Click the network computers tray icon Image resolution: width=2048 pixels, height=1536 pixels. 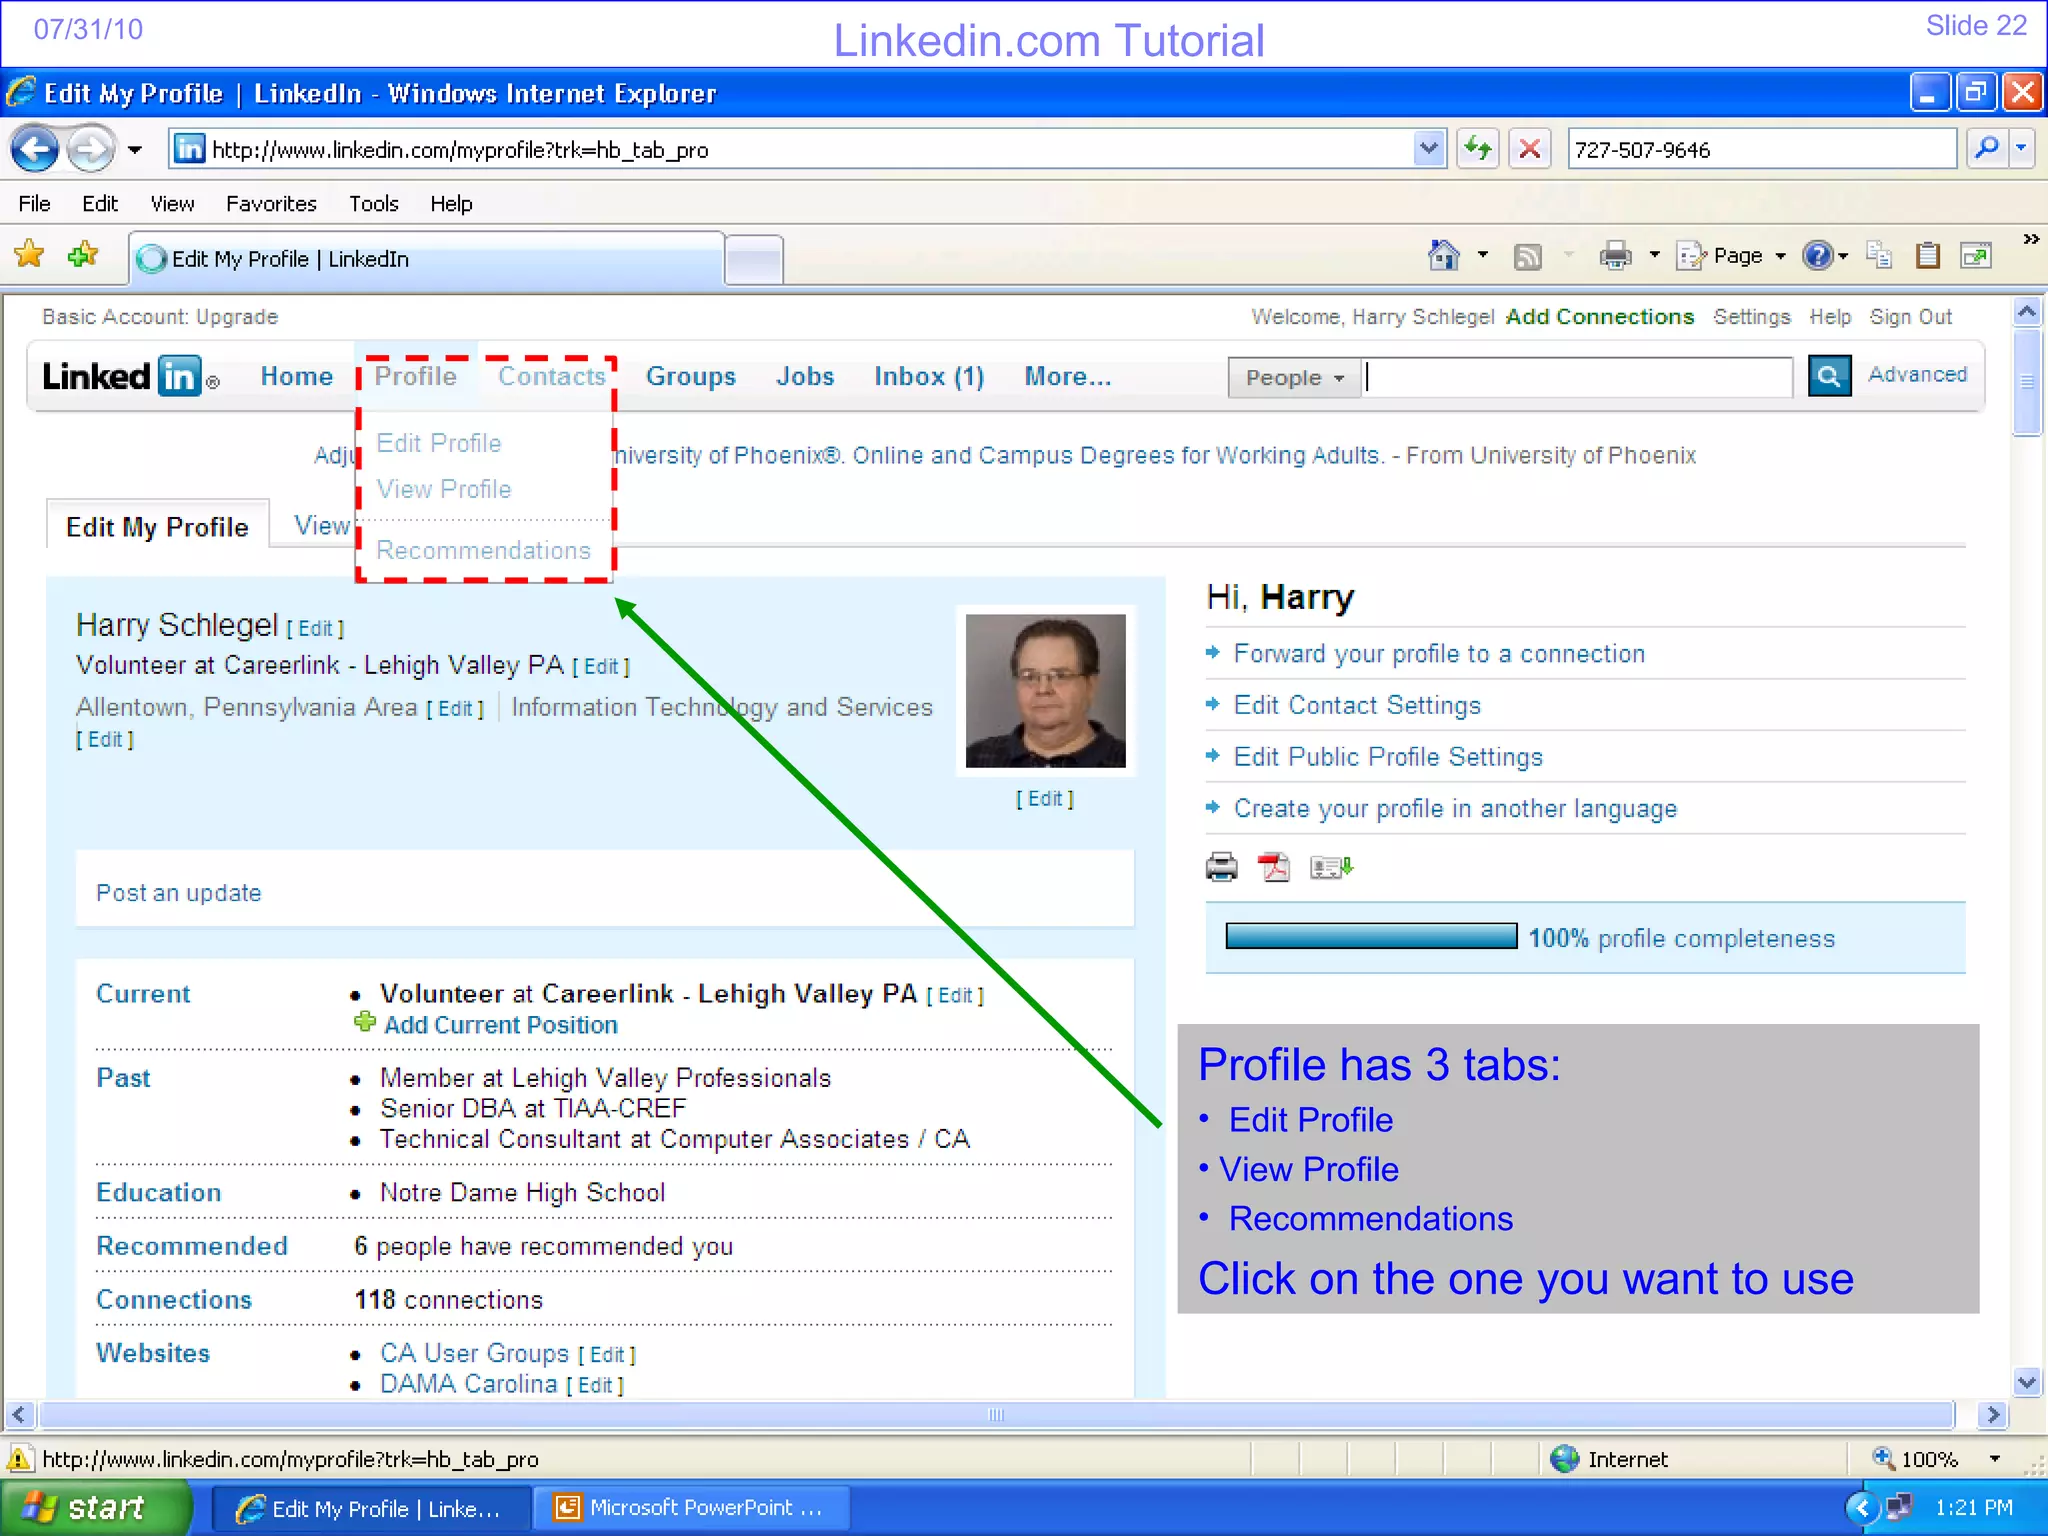coord(1899,1507)
